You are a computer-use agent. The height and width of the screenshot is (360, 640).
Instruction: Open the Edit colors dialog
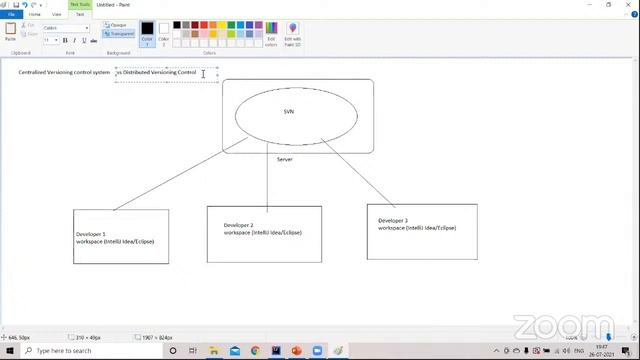tap(271, 34)
